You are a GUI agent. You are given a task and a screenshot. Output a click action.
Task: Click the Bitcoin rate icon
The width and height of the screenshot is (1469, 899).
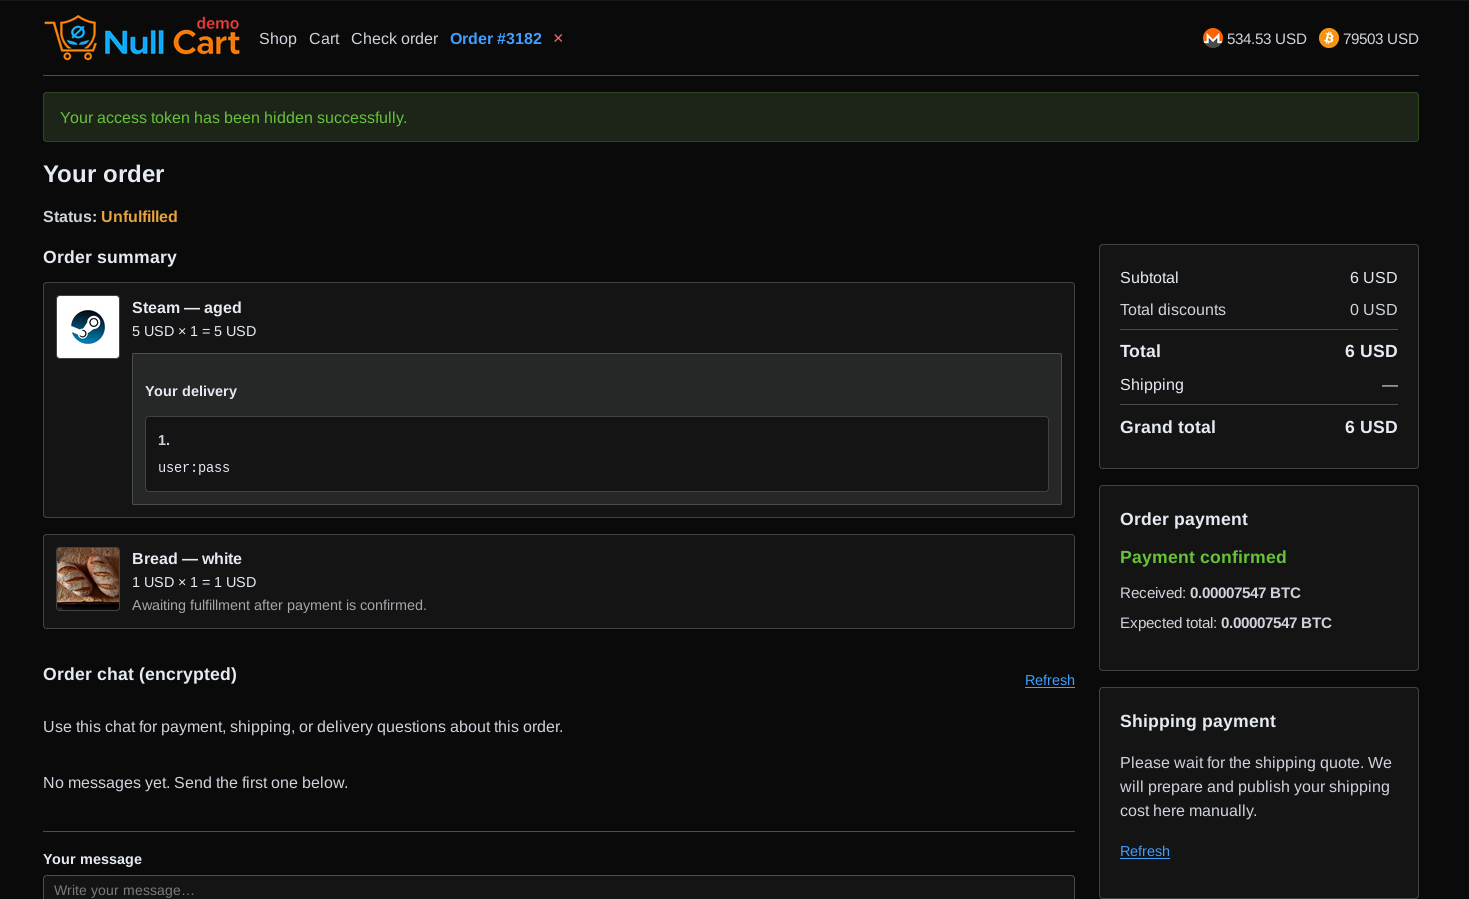click(x=1328, y=38)
